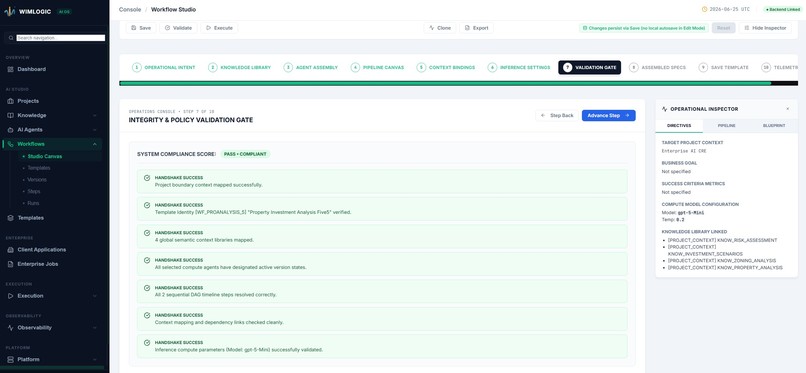Go to step 3 Agent Assembly

point(311,67)
